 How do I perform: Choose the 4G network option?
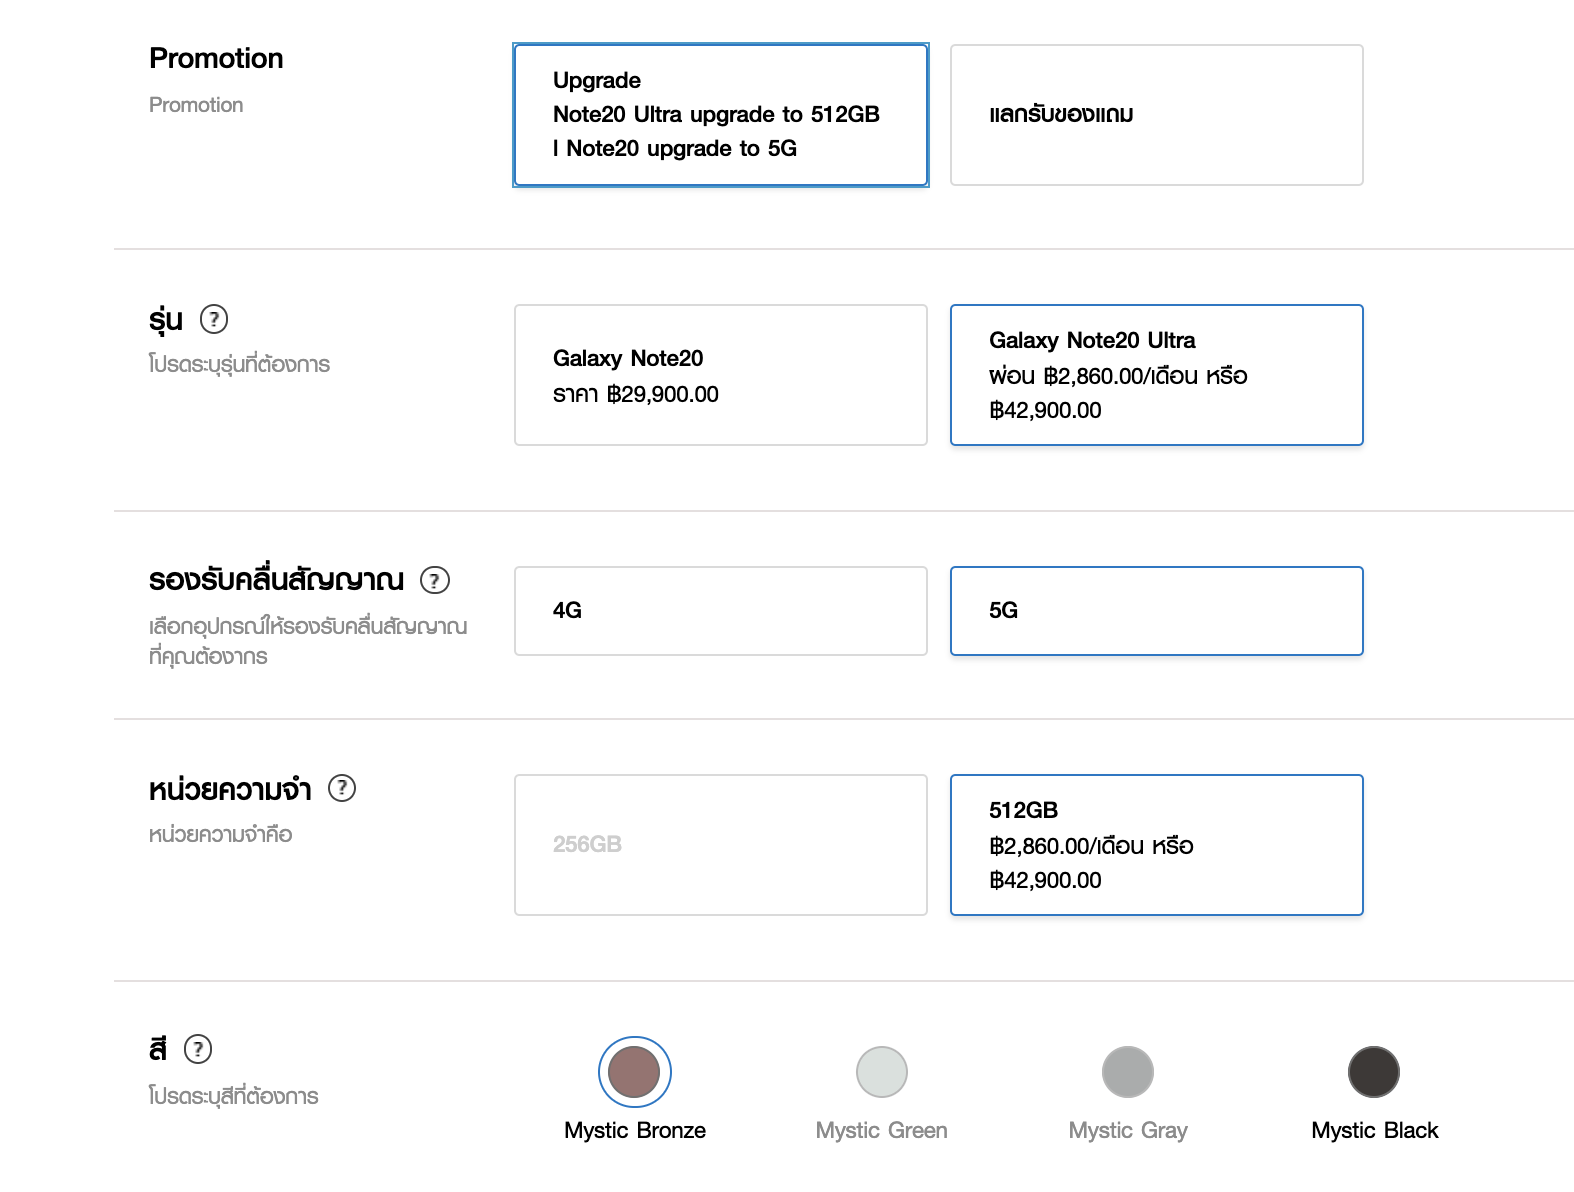click(720, 611)
